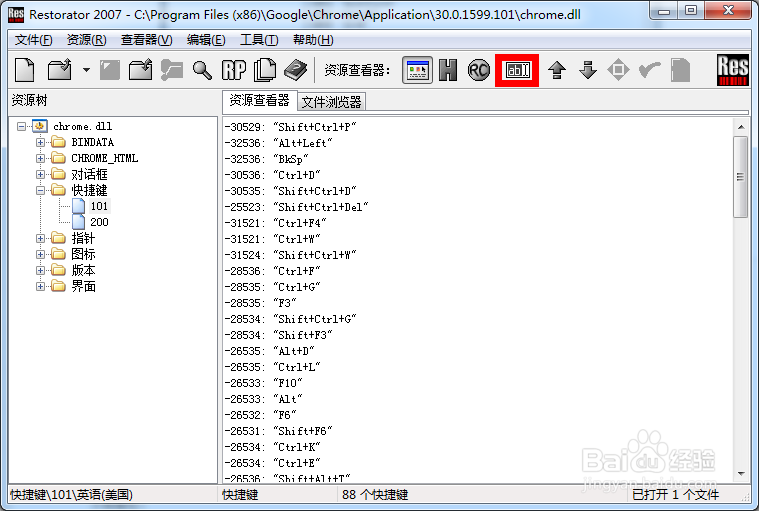Click the Res logo at toolbar right
Screen dimensions: 759x511
[x=732, y=70]
